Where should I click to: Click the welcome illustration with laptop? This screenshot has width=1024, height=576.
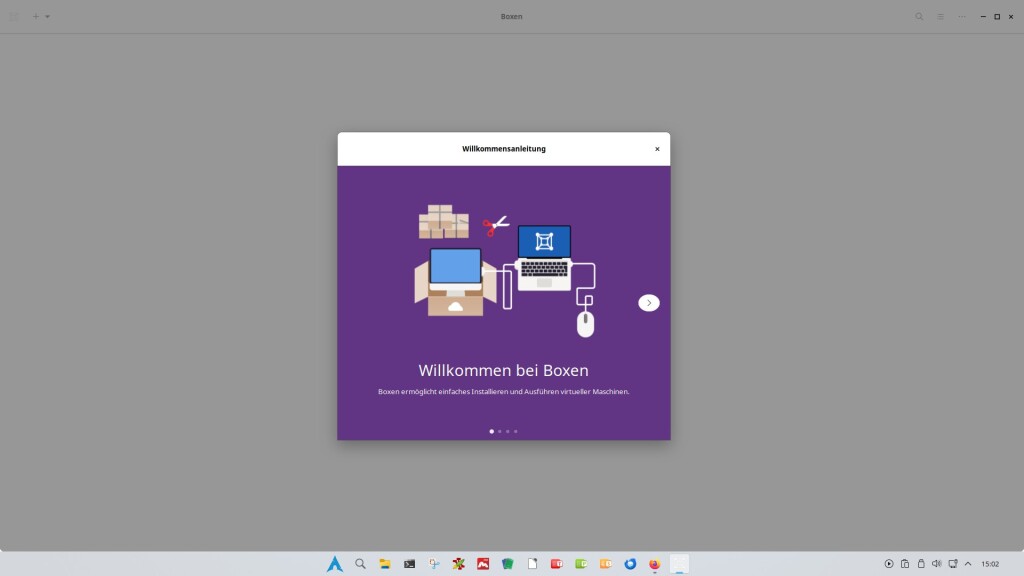coord(505,271)
